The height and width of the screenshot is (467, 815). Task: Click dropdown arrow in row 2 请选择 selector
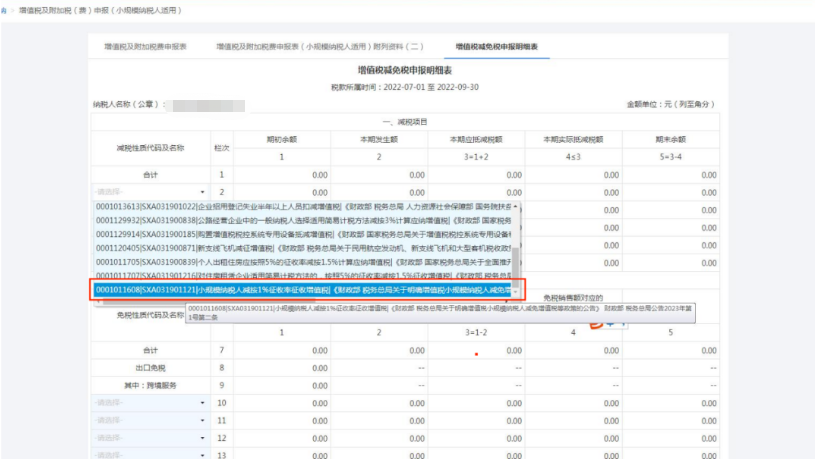[x=202, y=191]
